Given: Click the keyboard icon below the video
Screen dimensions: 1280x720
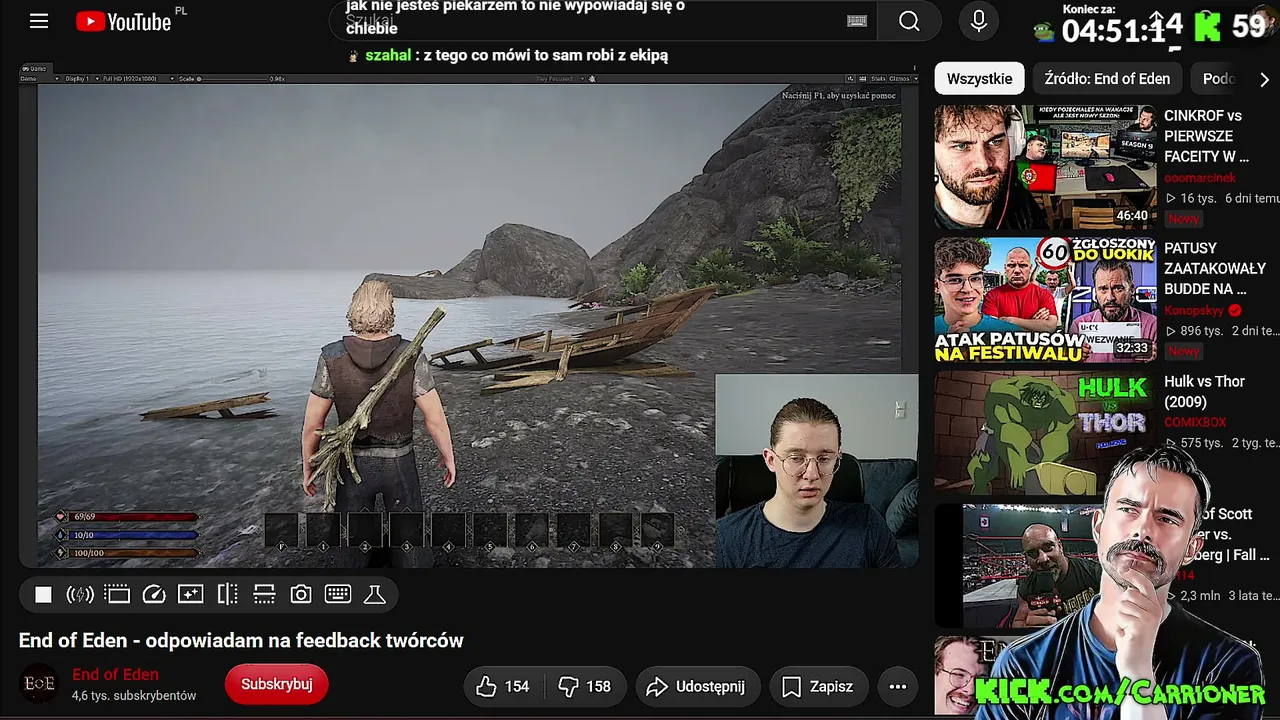Looking at the screenshot, I should click(338, 595).
